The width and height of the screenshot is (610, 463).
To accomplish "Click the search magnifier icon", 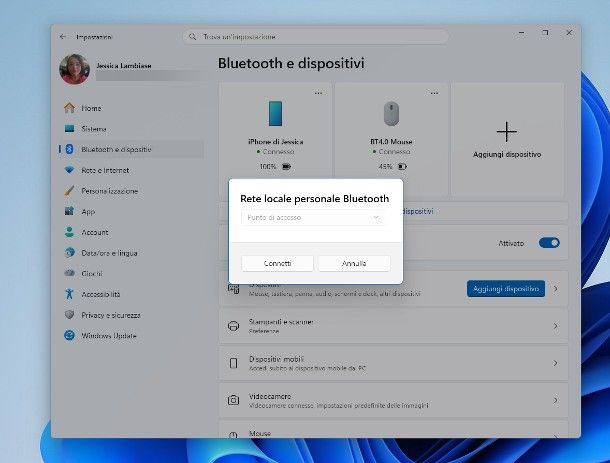I will [193, 37].
